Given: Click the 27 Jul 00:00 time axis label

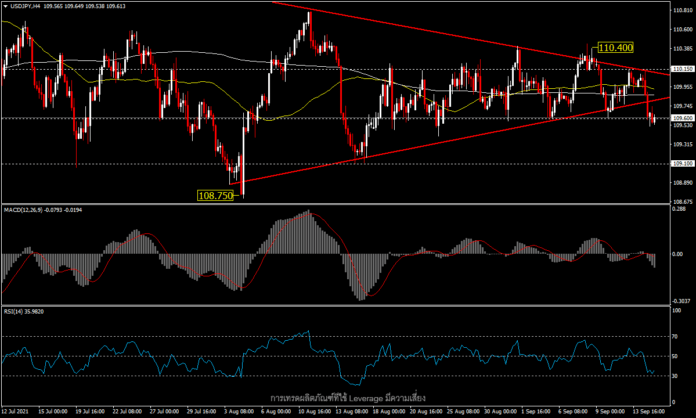Looking at the screenshot, I should point(164,412).
